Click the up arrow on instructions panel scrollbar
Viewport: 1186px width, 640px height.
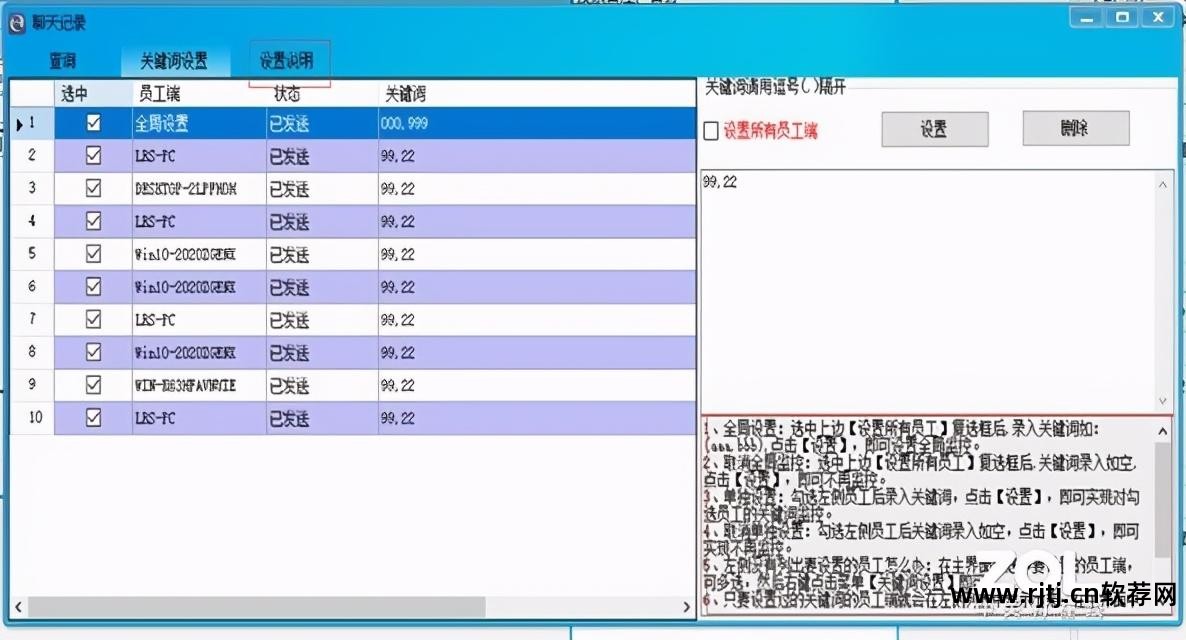point(1161,430)
